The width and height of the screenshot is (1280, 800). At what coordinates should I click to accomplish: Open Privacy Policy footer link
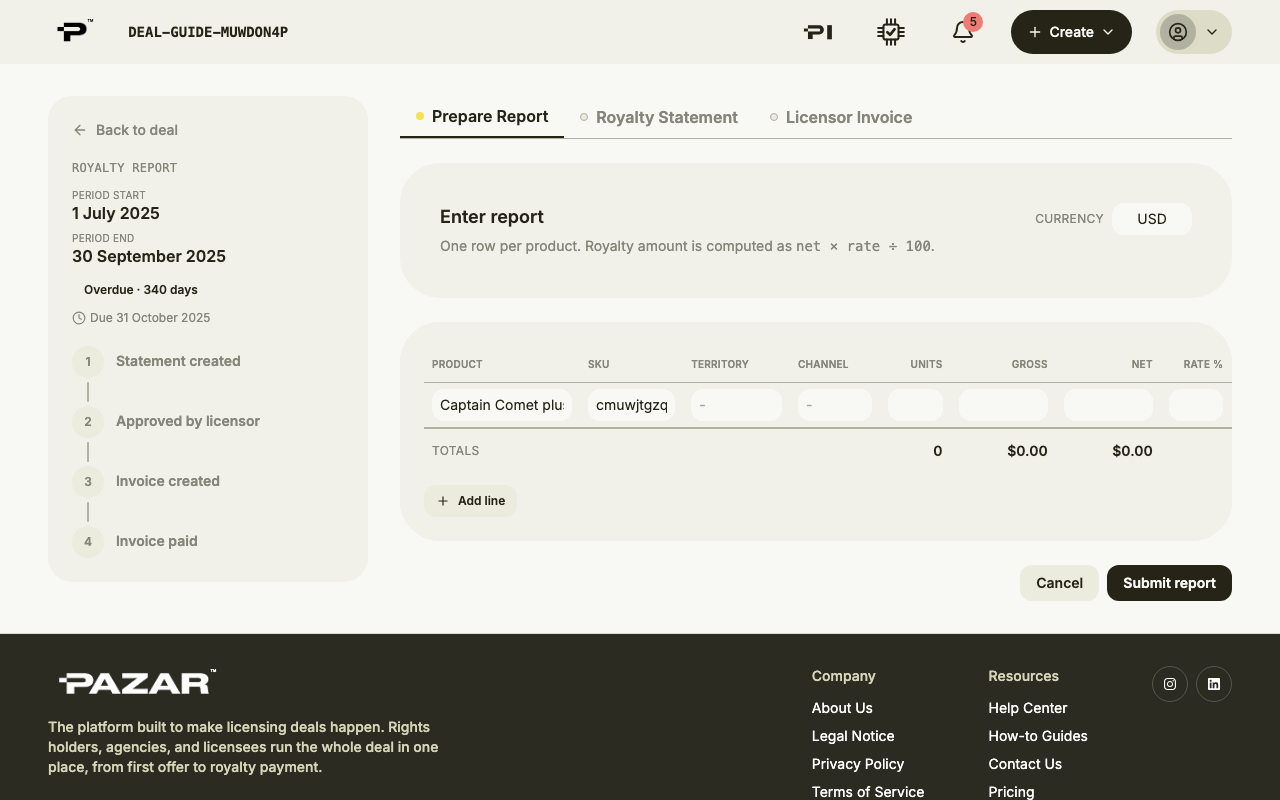[858, 764]
